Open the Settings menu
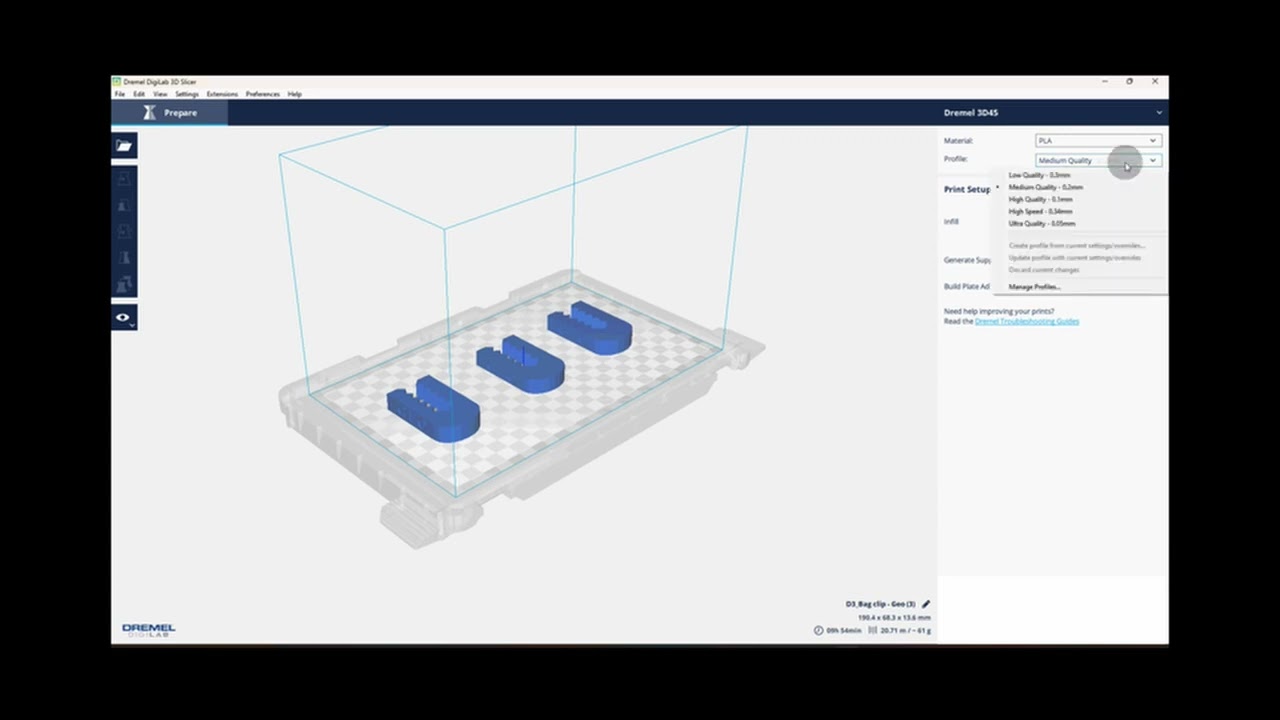The width and height of the screenshot is (1280, 720). pos(187,94)
